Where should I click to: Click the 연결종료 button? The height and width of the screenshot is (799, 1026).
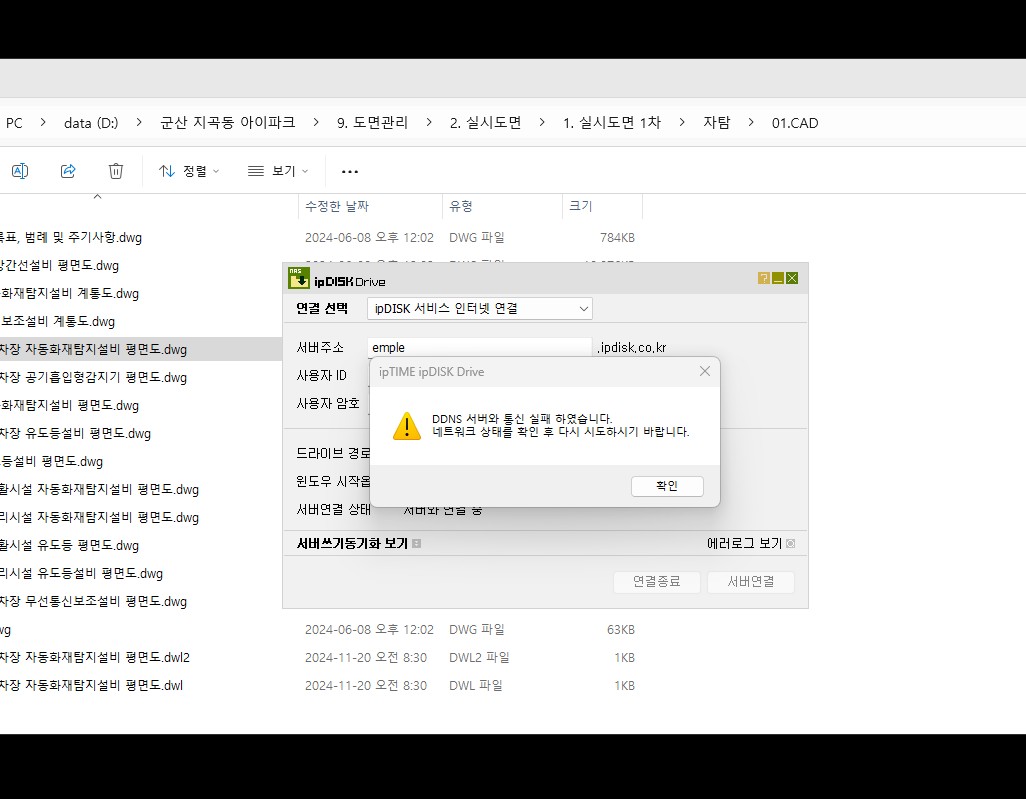tap(656, 581)
